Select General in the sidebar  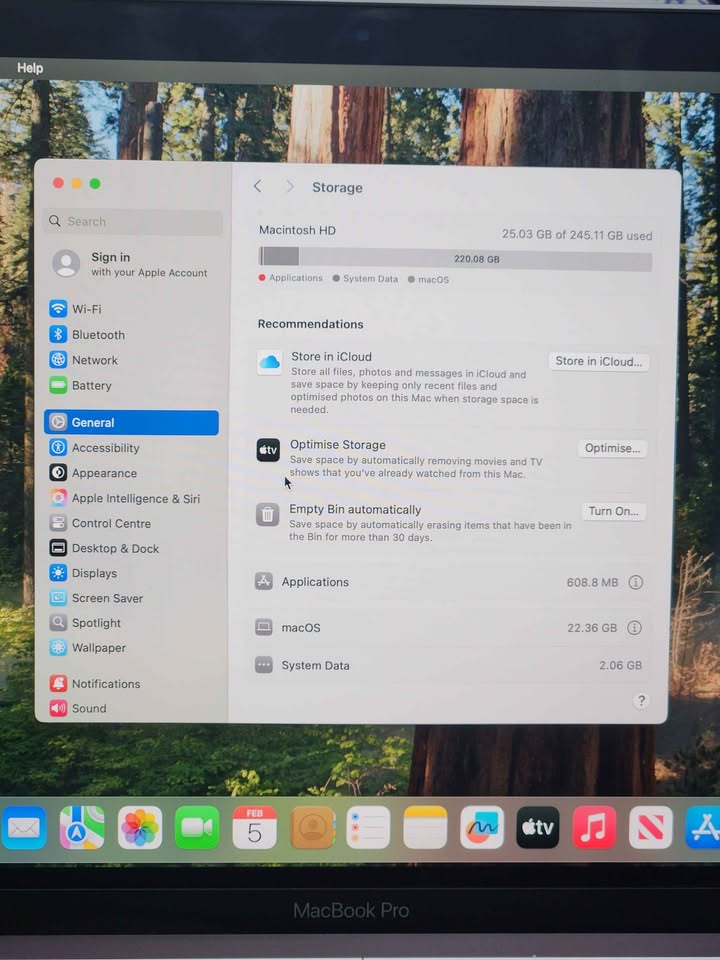click(x=131, y=423)
